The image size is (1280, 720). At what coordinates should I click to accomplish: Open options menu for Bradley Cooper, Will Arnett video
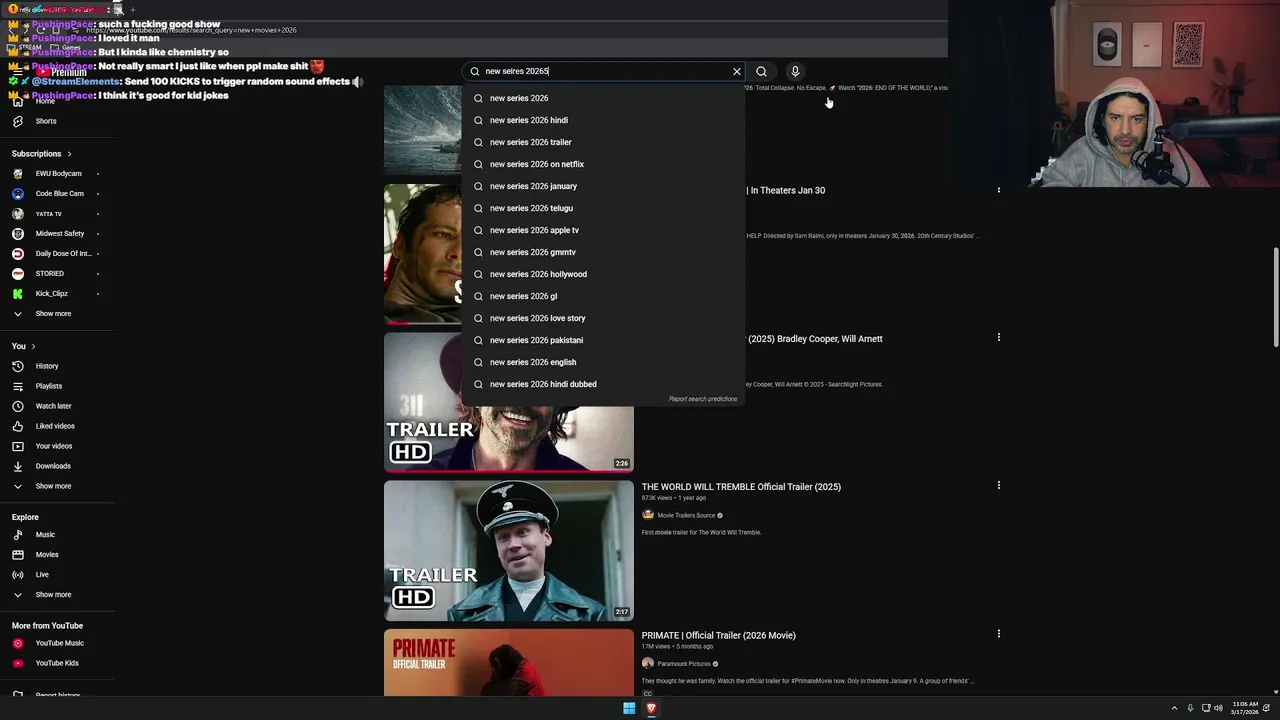pyautogui.click(x=998, y=338)
